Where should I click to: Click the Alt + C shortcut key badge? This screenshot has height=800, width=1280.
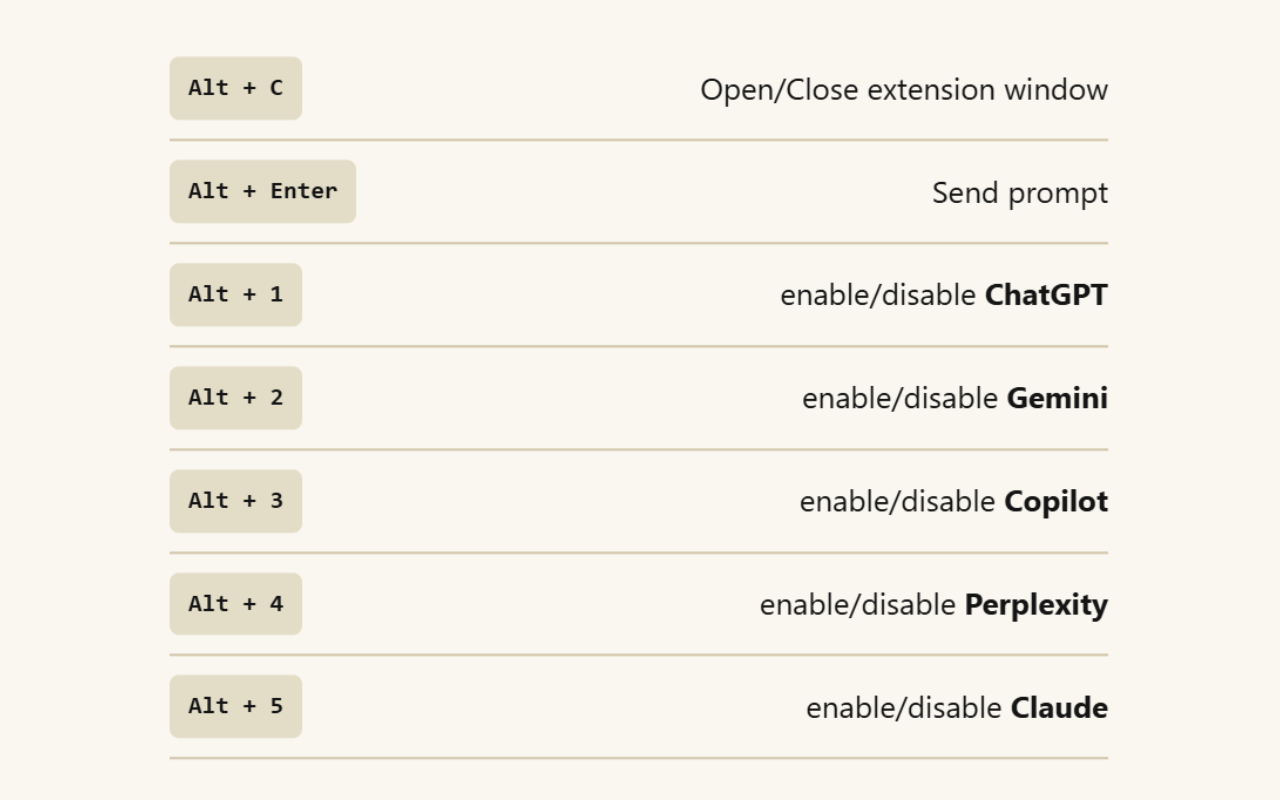[x=235, y=88]
